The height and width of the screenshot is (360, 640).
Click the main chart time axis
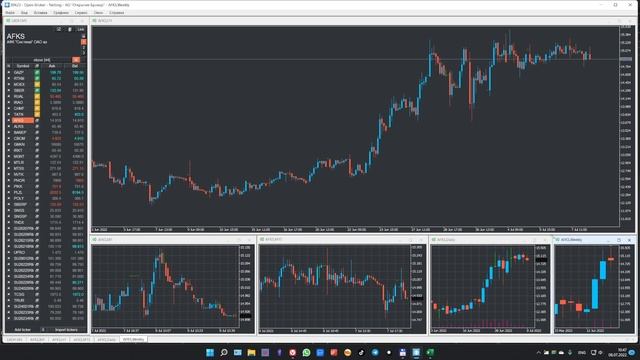coord(356,229)
